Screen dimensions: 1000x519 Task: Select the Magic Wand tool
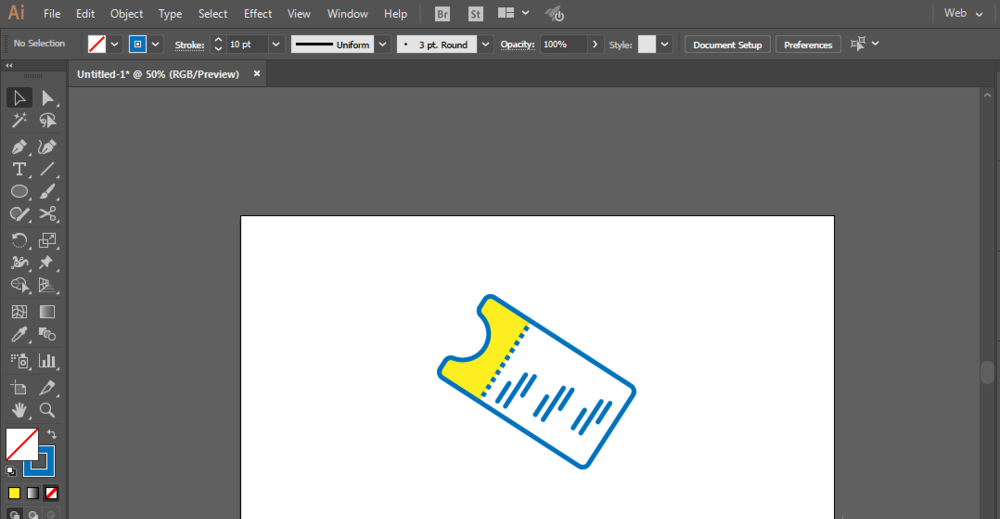19,121
